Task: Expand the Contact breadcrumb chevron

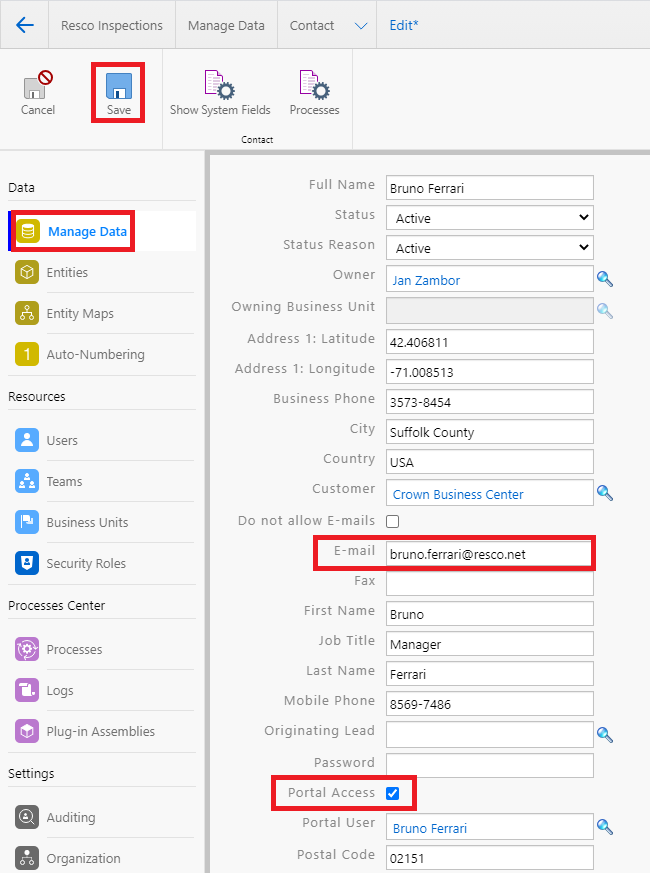Action: click(361, 26)
